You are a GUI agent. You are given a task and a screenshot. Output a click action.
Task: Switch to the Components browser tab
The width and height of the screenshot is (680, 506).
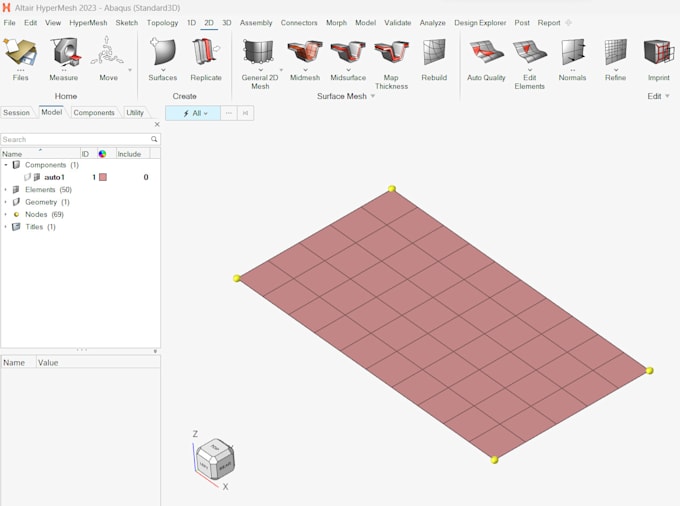94,113
